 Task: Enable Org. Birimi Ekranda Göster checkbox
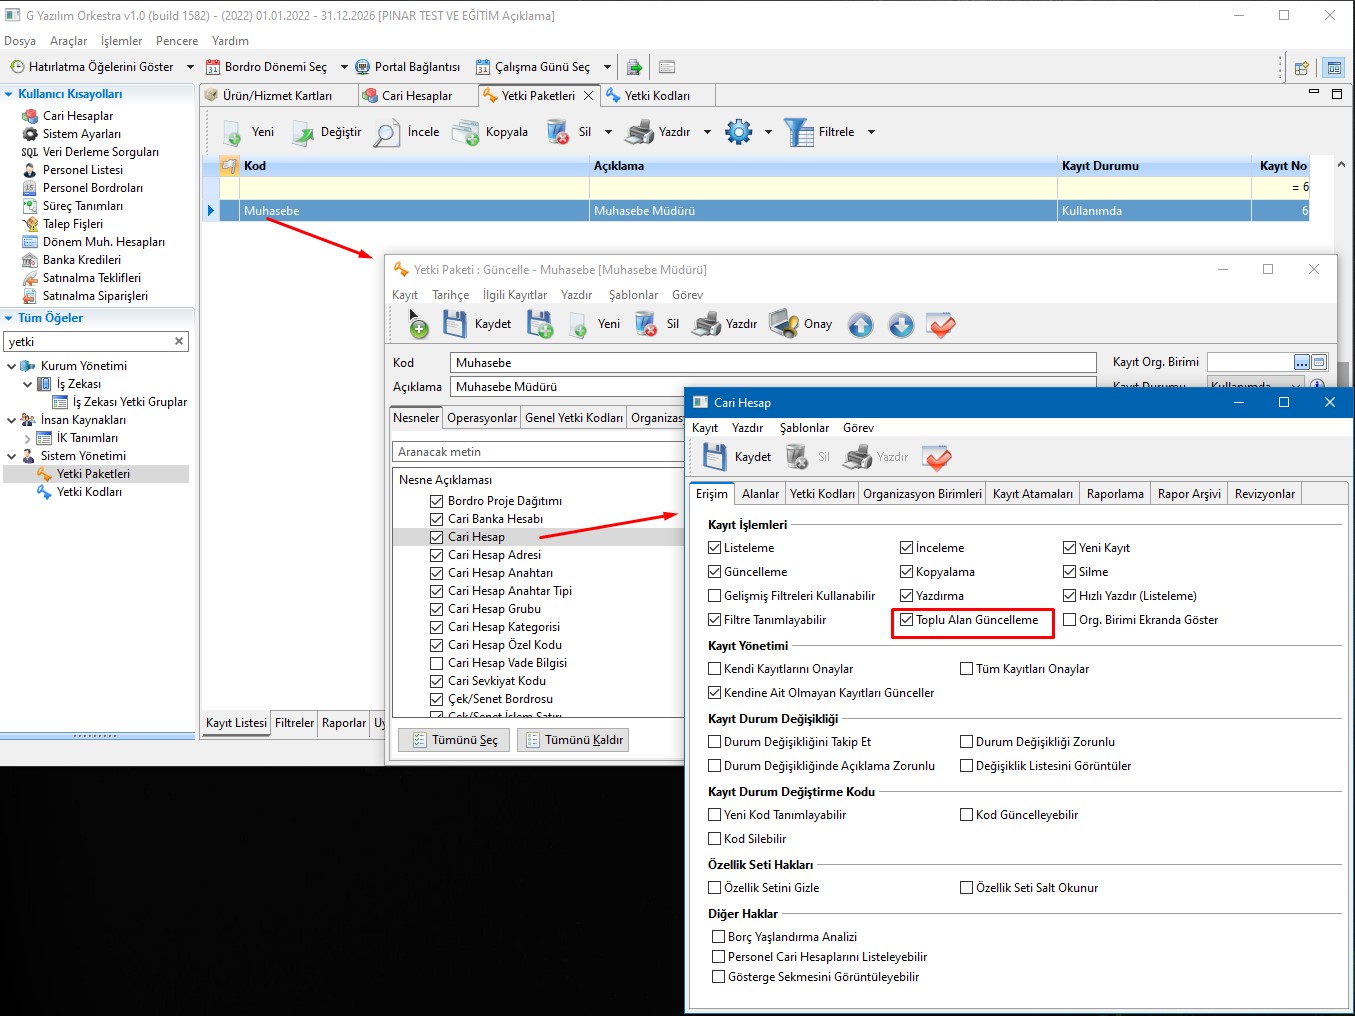[1069, 620]
